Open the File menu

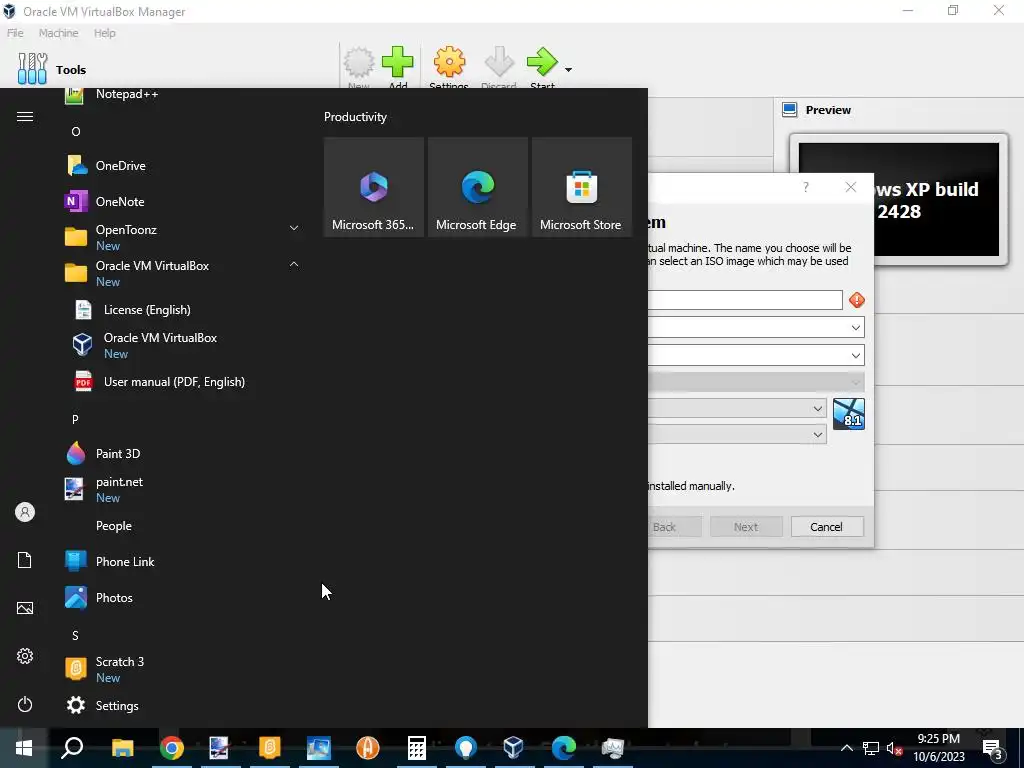tap(15, 33)
